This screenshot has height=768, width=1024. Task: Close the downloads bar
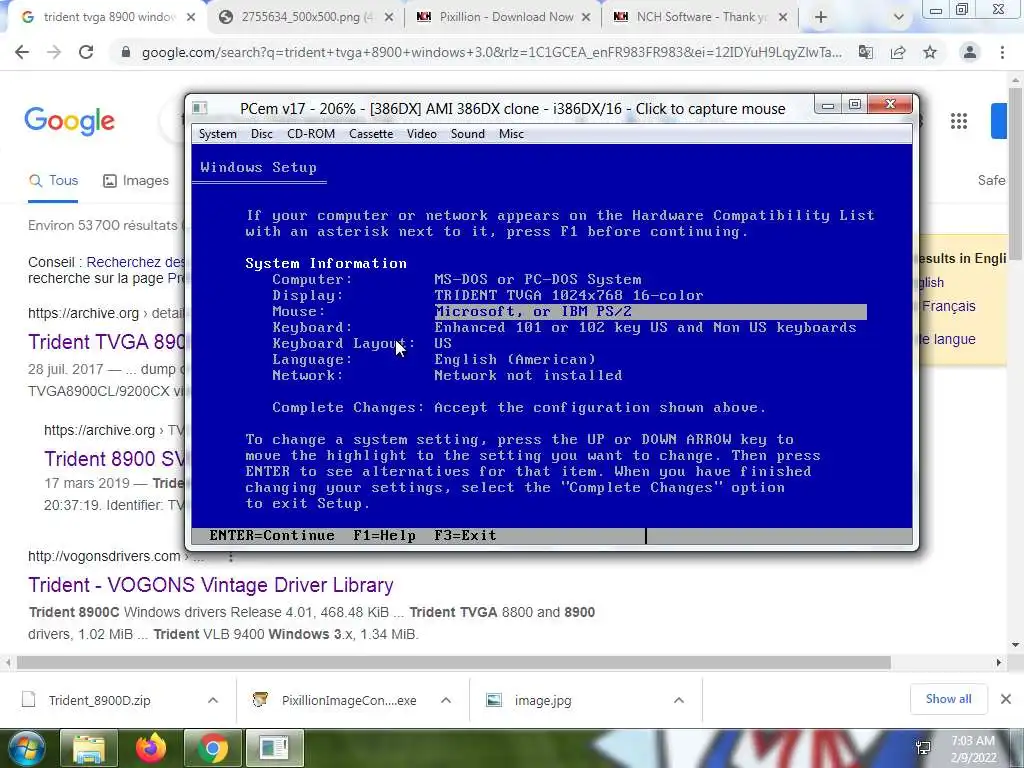click(x=1006, y=699)
